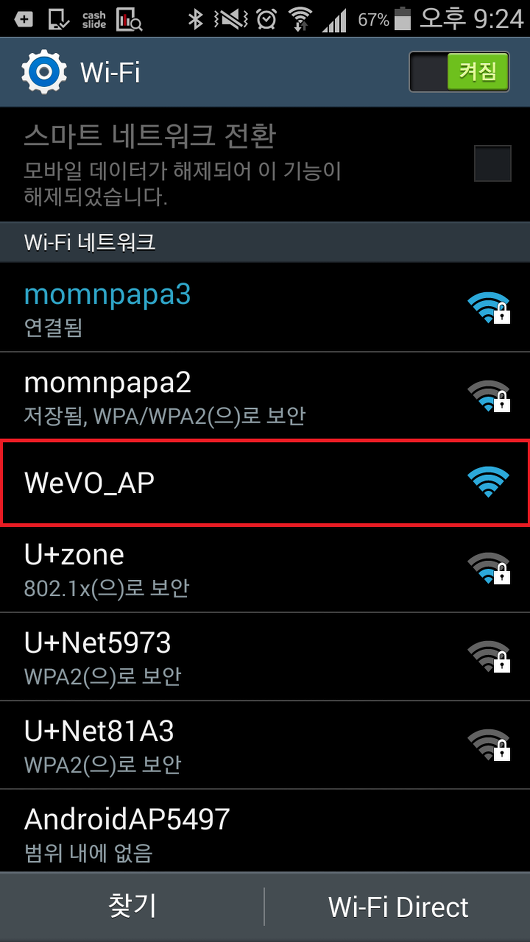Open the U+zone 802.1x network

coord(265,569)
